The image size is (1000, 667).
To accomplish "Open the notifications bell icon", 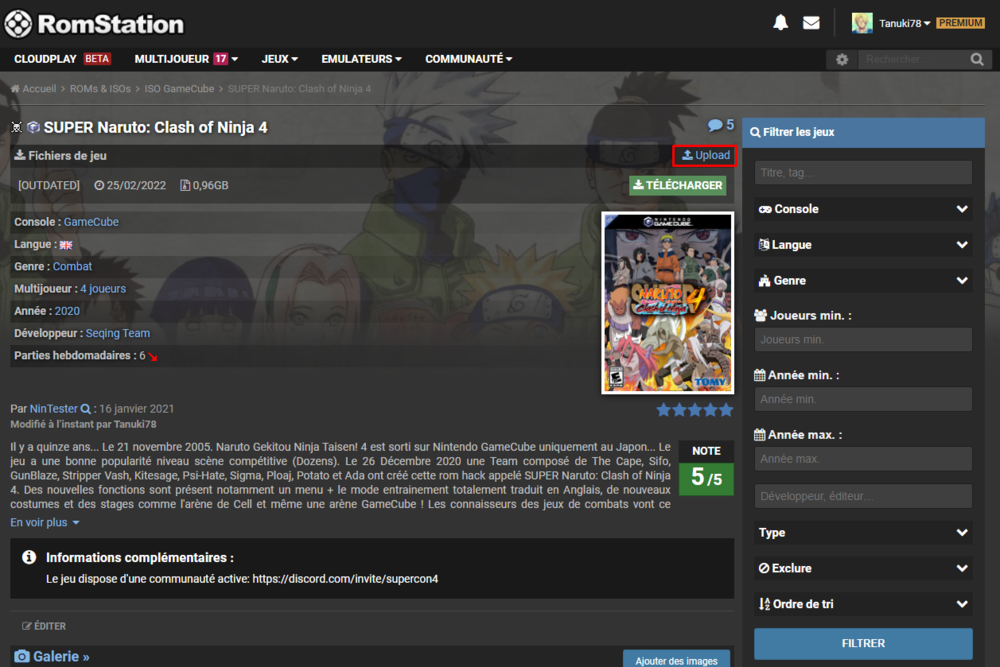I will [781, 23].
